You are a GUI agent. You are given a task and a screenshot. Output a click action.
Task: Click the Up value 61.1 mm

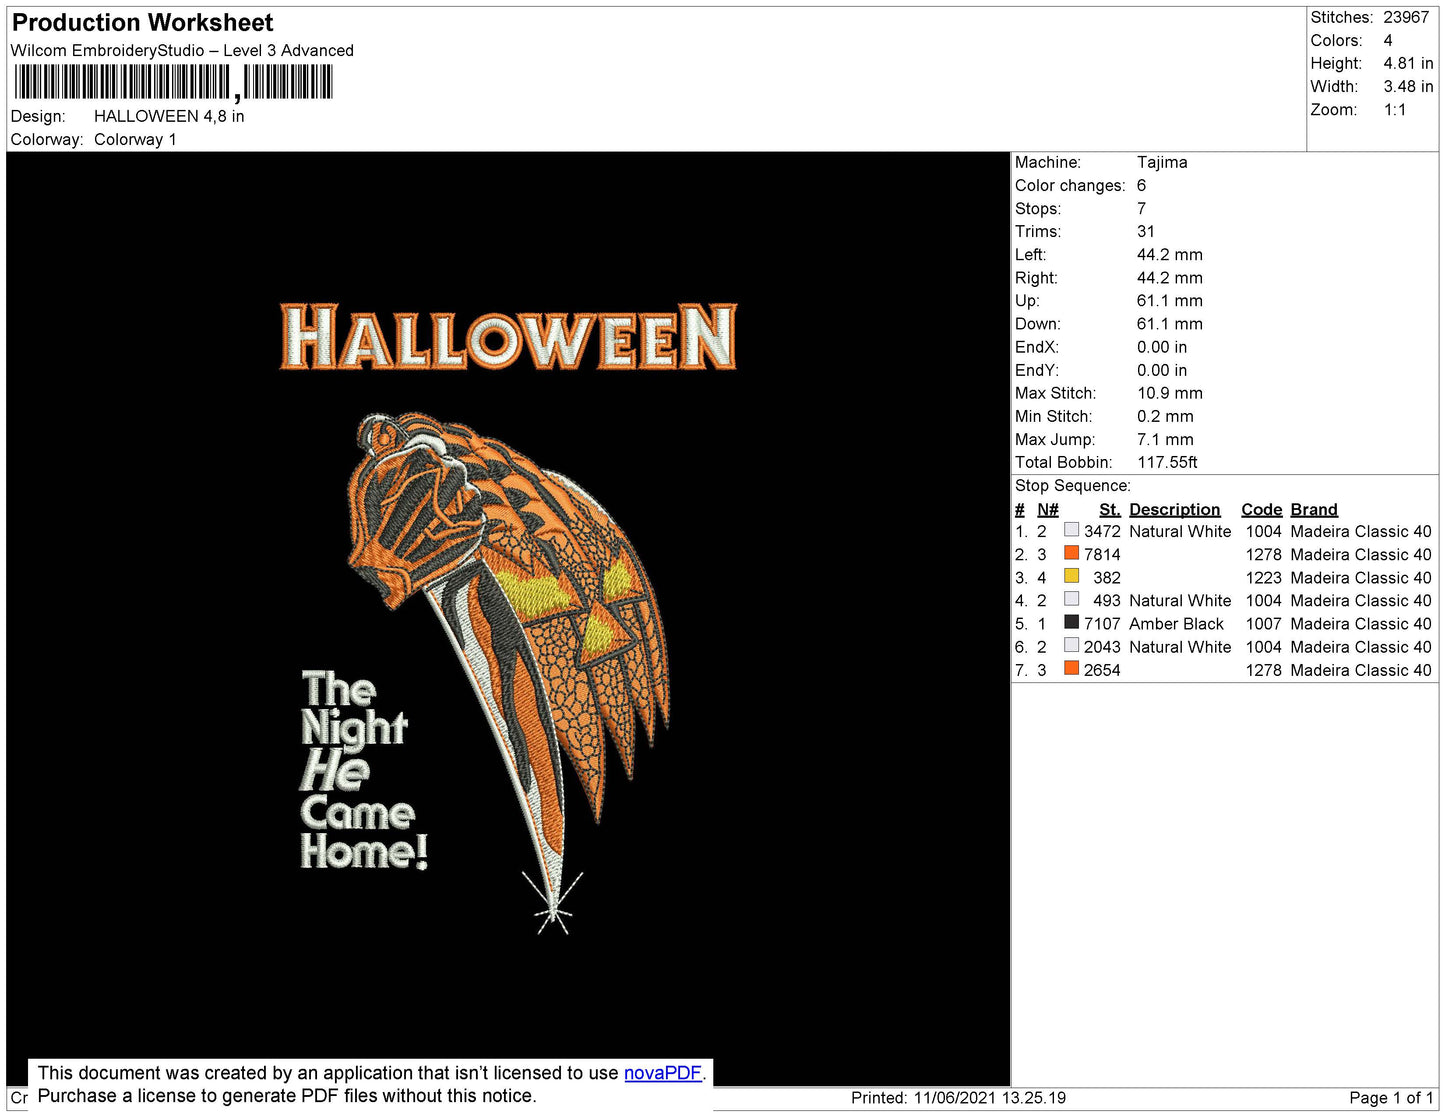(x=1170, y=300)
